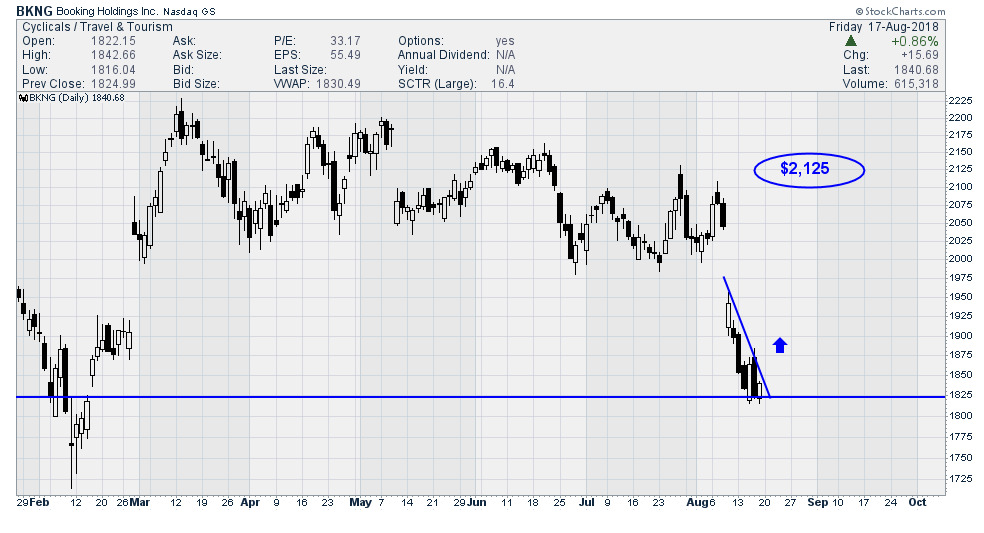Click the 2000 price axis label

click(x=960, y=259)
